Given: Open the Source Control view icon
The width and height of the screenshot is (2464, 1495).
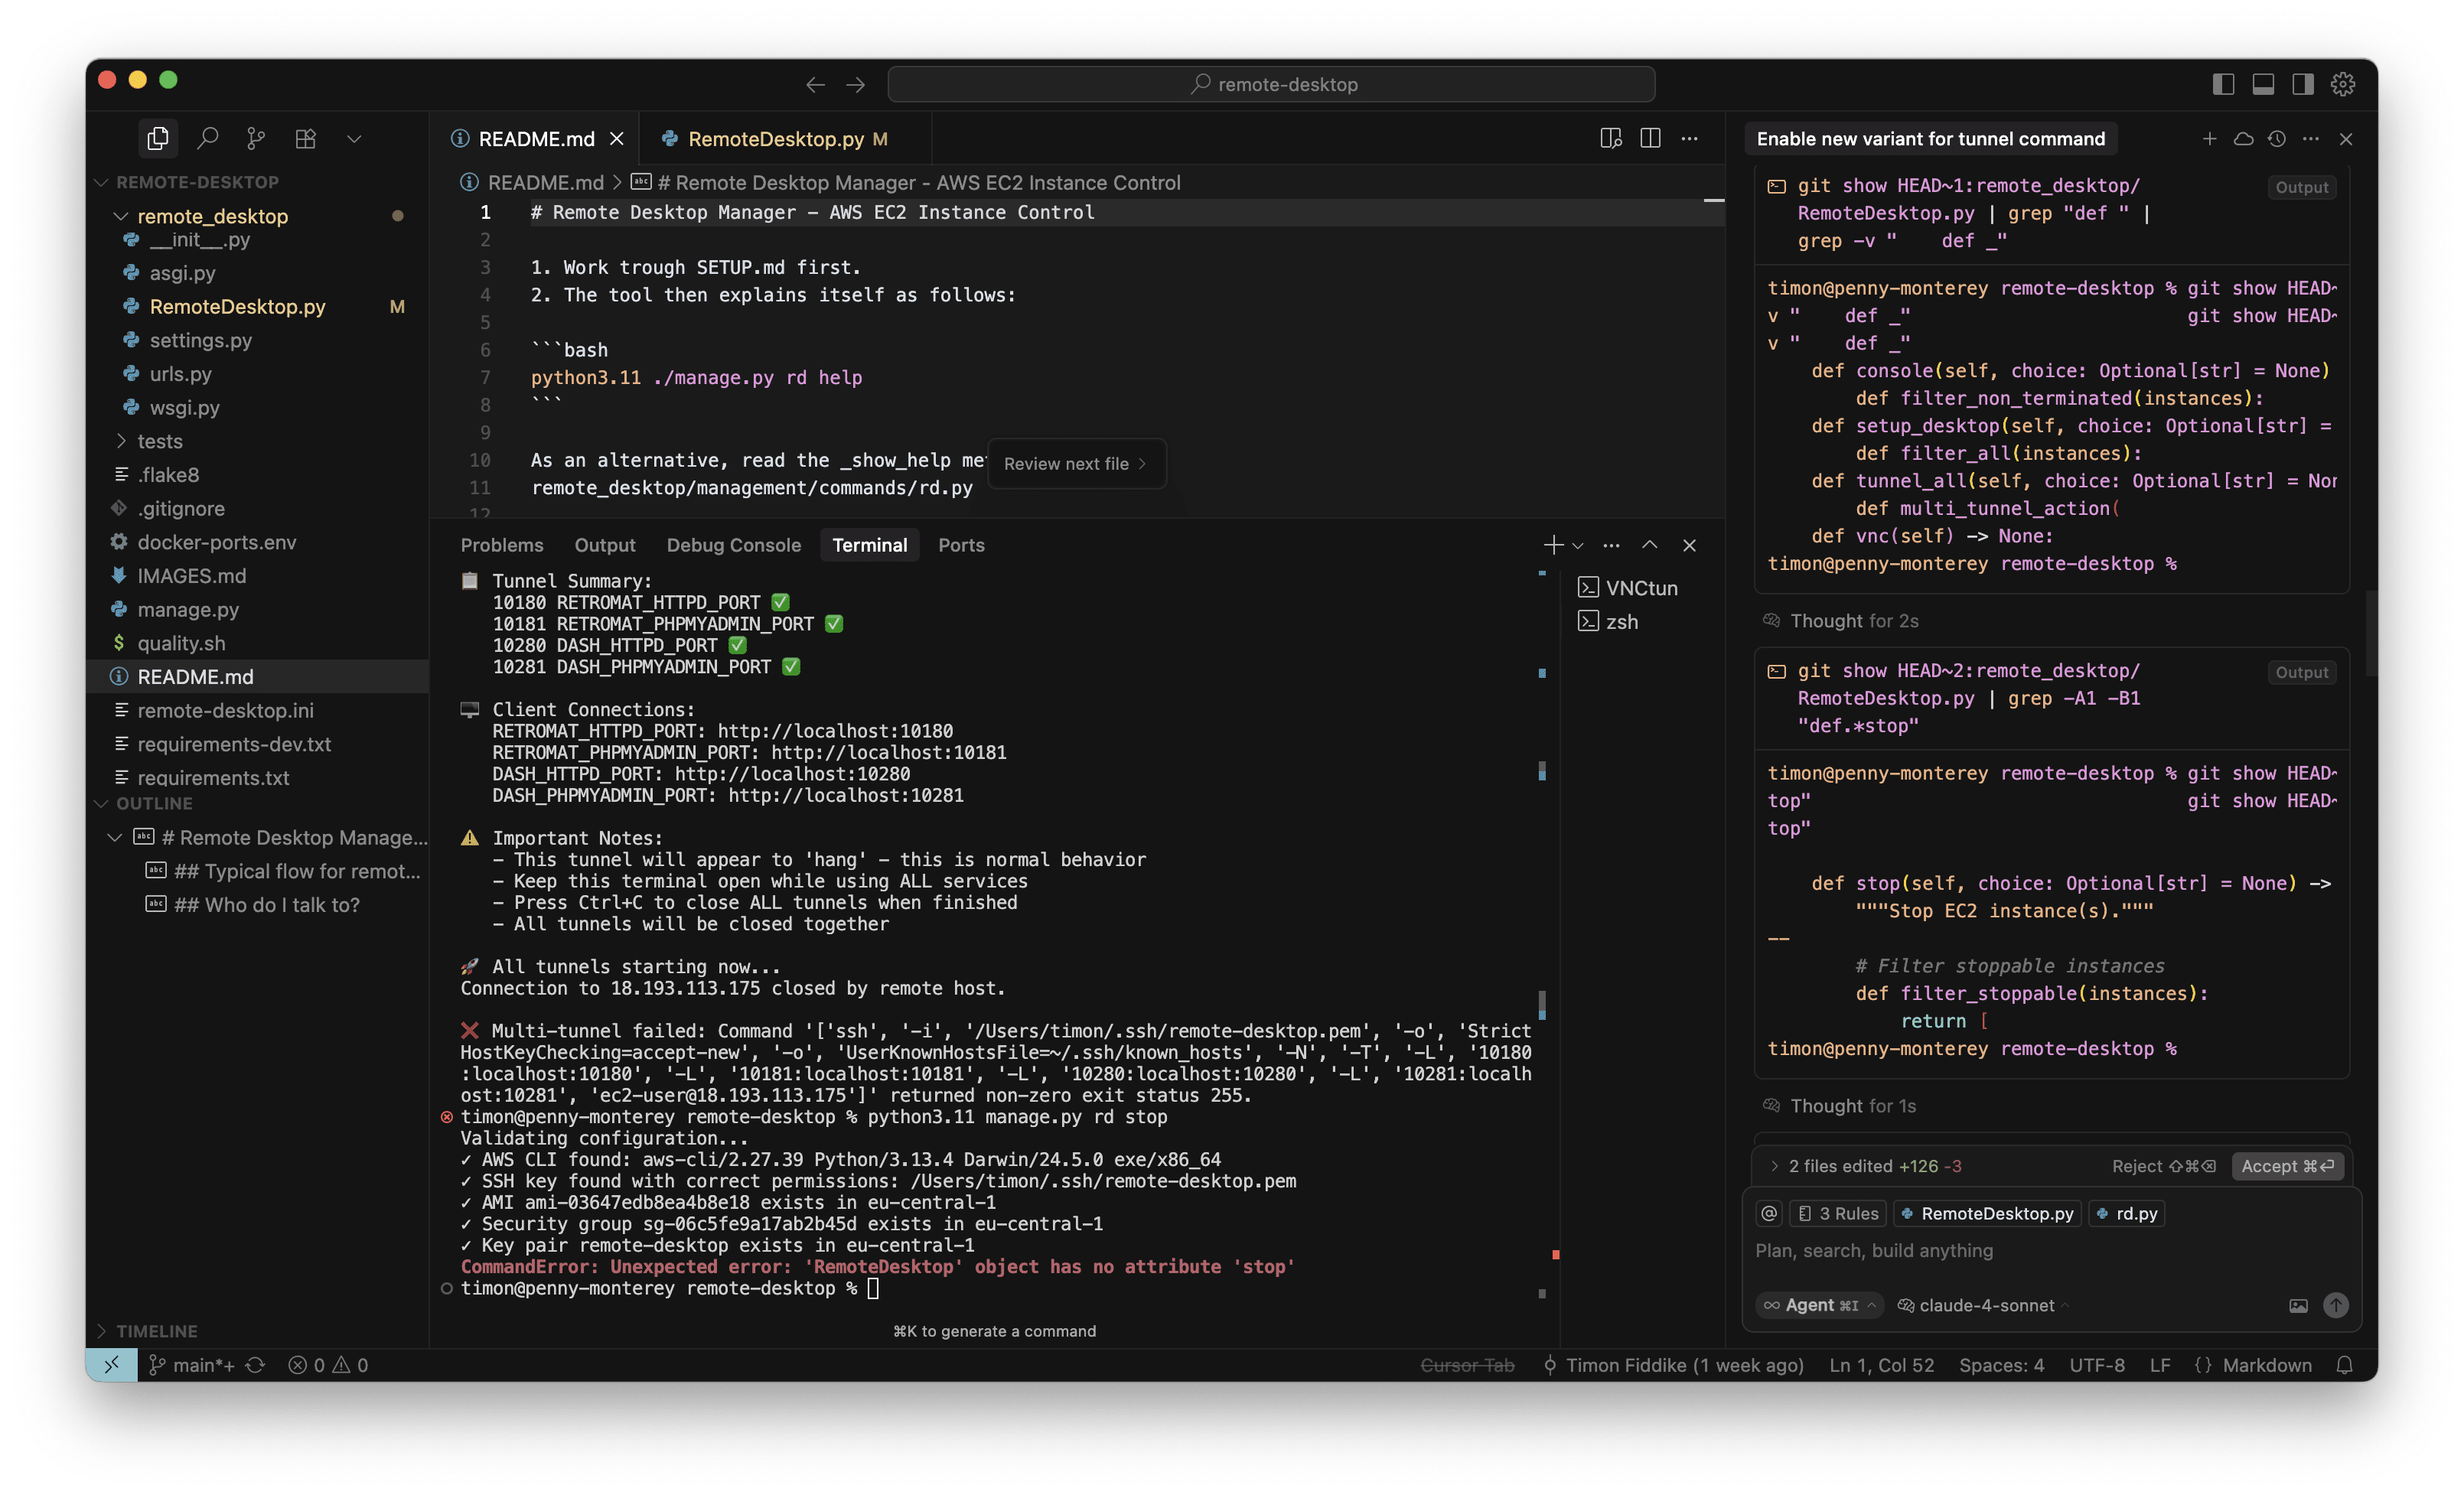Looking at the screenshot, I should (x=256, y=138).
